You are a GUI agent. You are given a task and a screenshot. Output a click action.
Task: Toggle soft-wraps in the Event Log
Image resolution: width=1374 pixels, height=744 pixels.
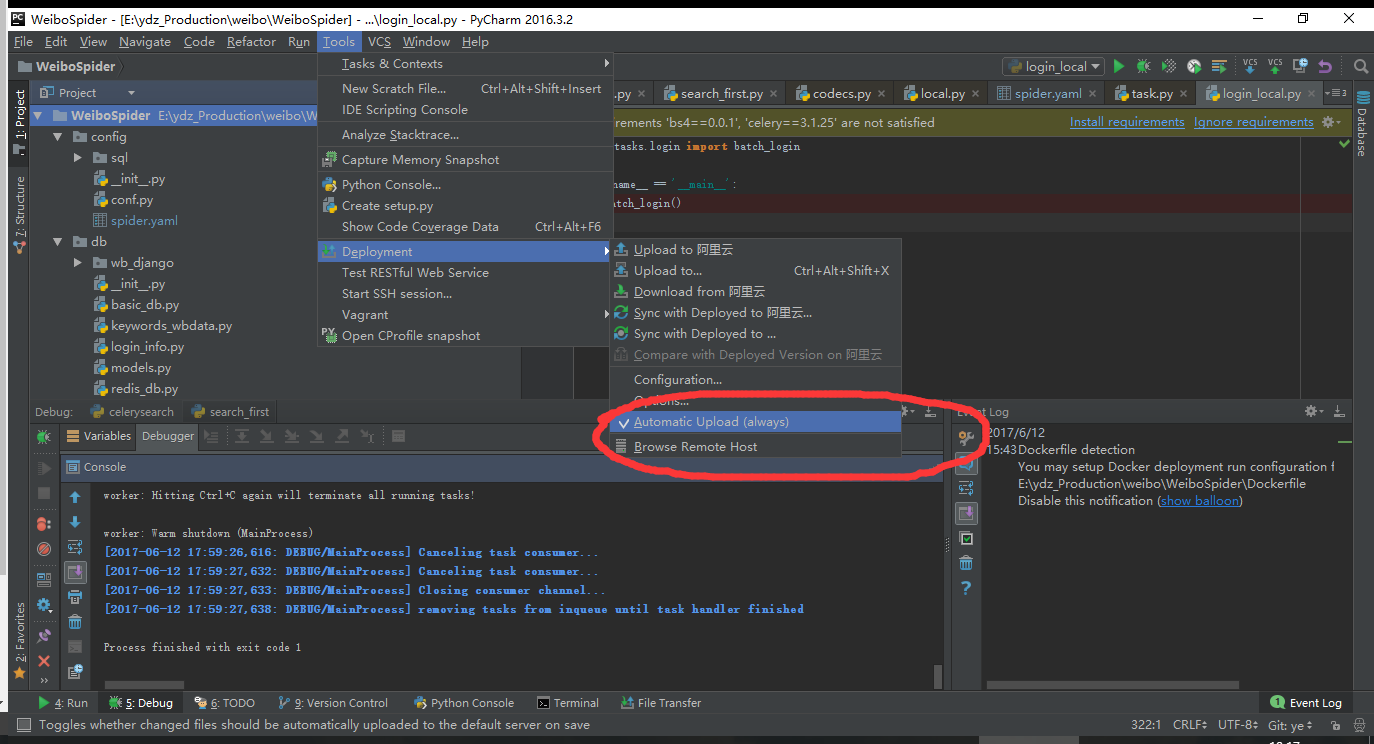(966, 488)
